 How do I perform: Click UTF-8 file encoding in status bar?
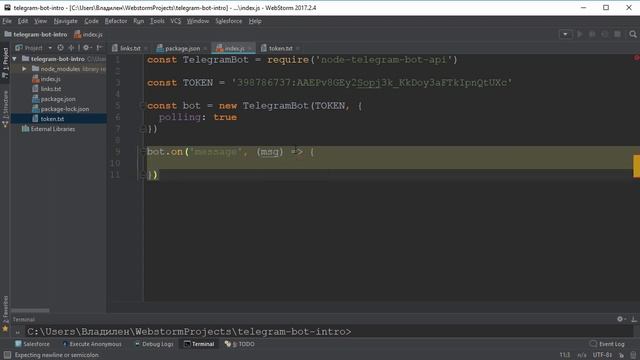(x=602, y=355)
